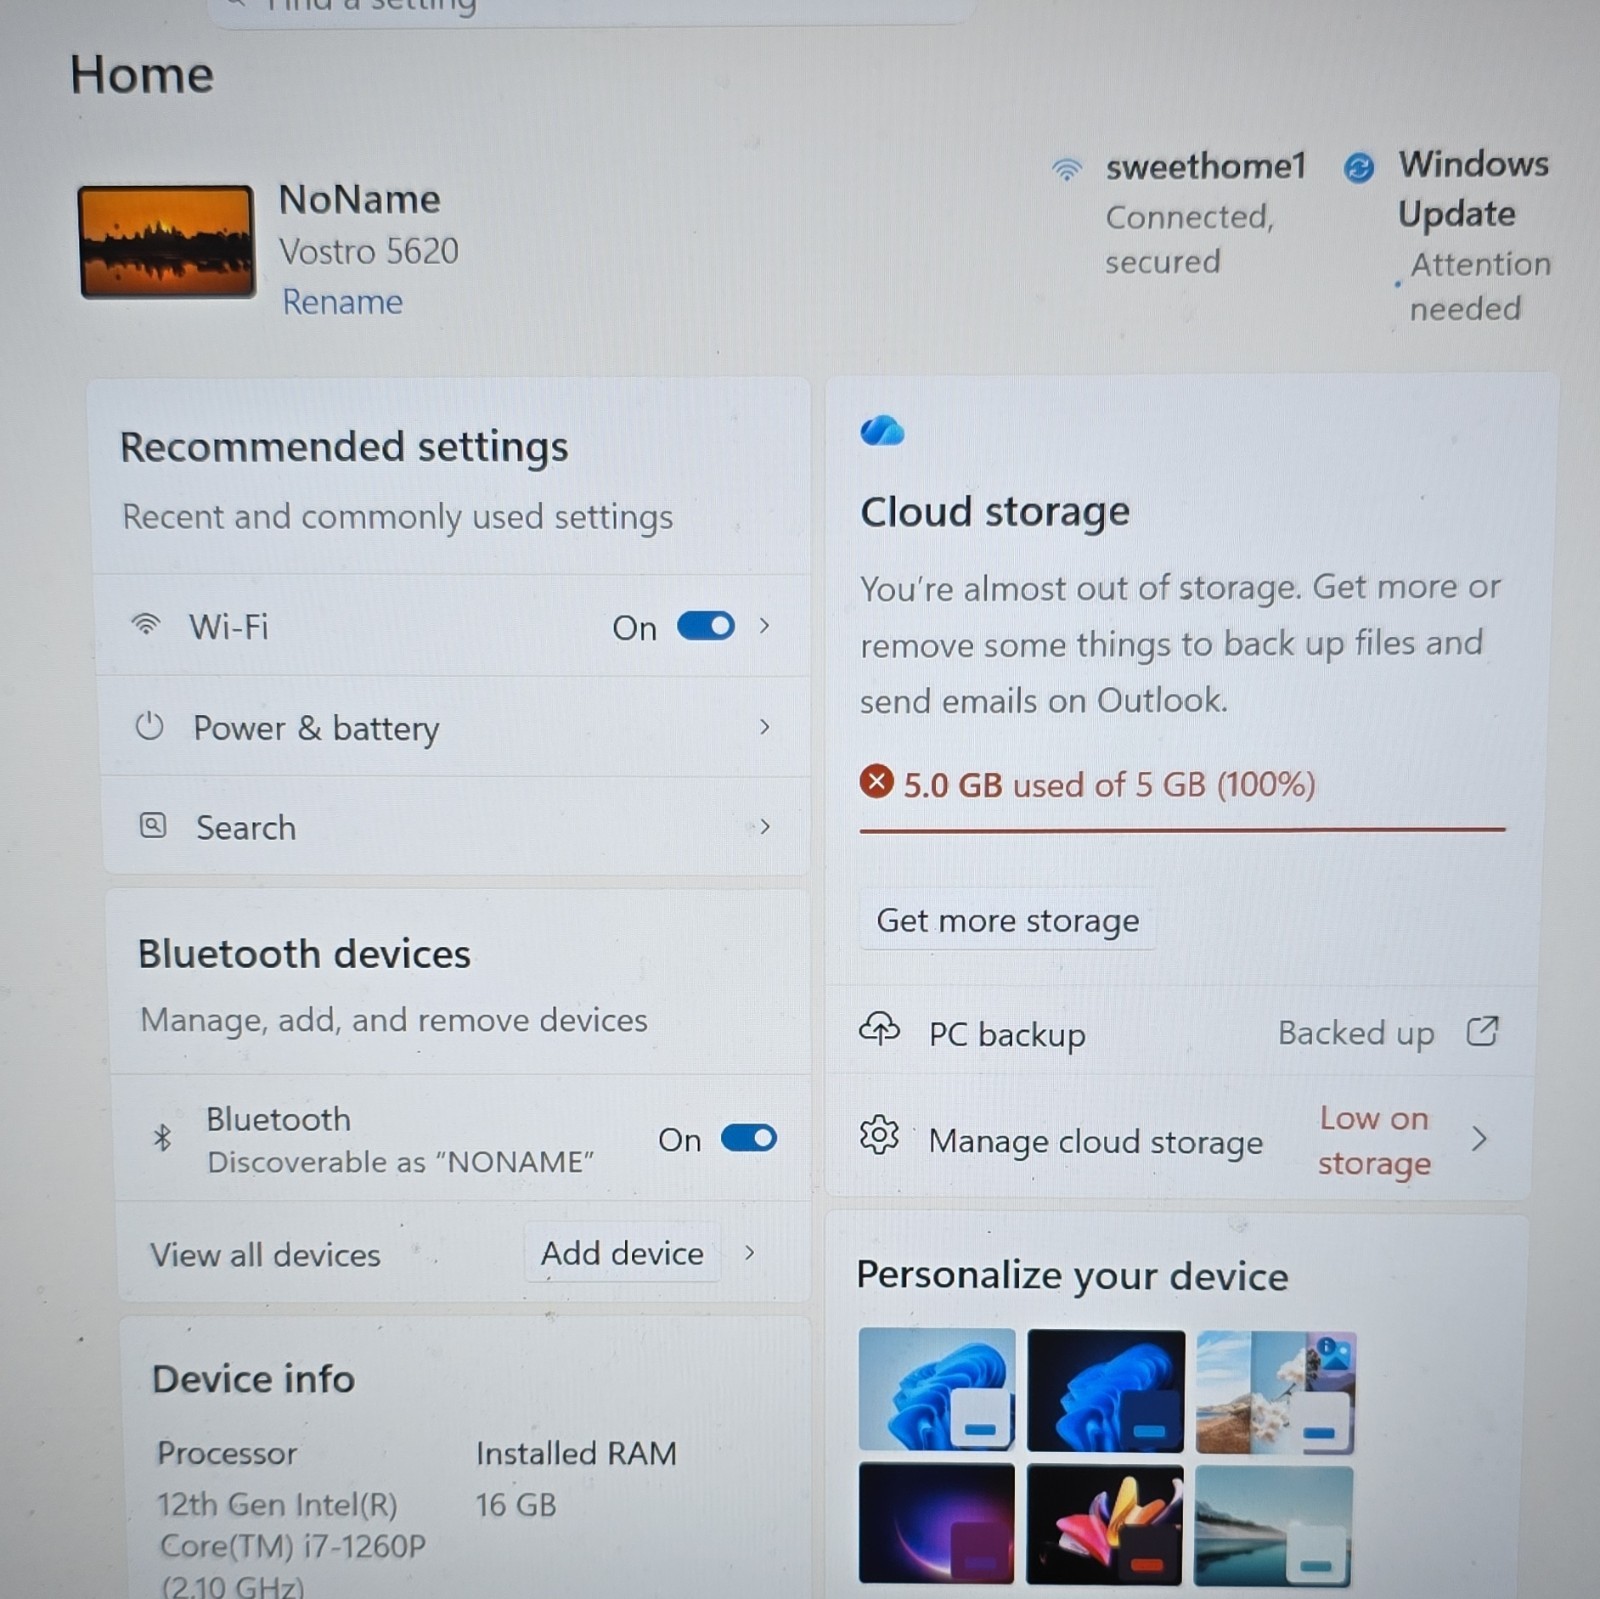Click the Manage cloud storage label
This screenshot has height=1599, width=1600.
[1095, 1141]
